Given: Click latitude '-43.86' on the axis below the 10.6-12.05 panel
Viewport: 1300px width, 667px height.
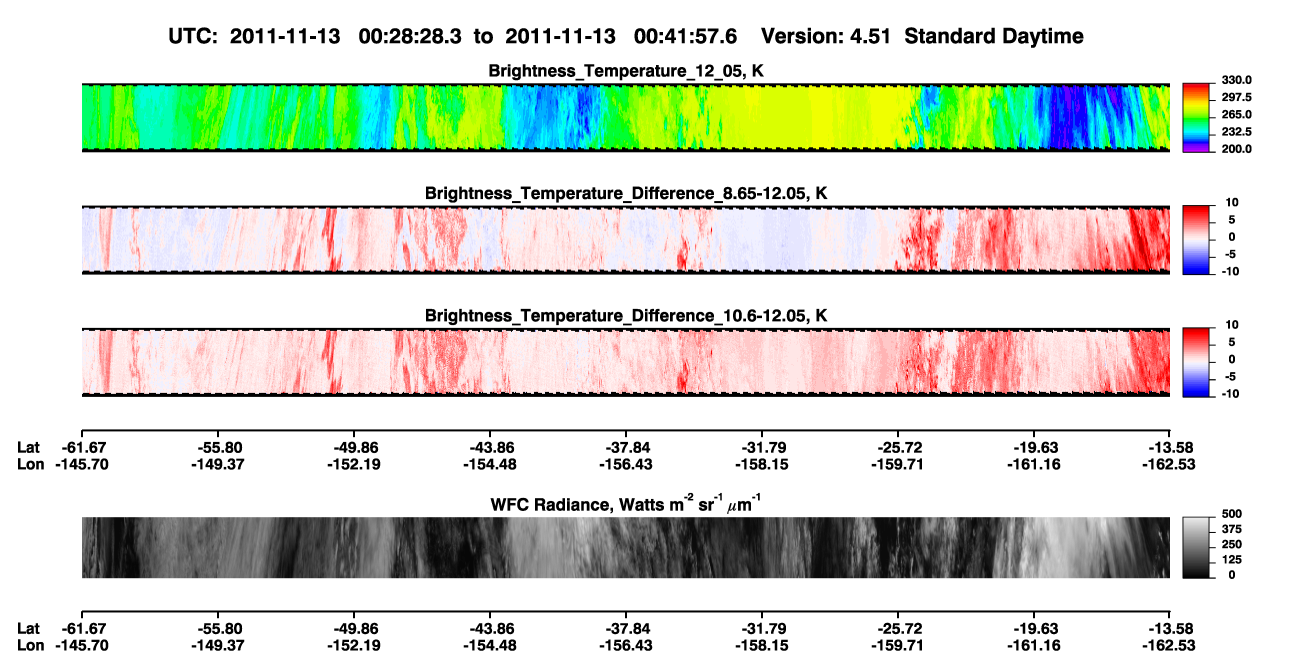Looking at the screenshot, I should pos(490,447).
